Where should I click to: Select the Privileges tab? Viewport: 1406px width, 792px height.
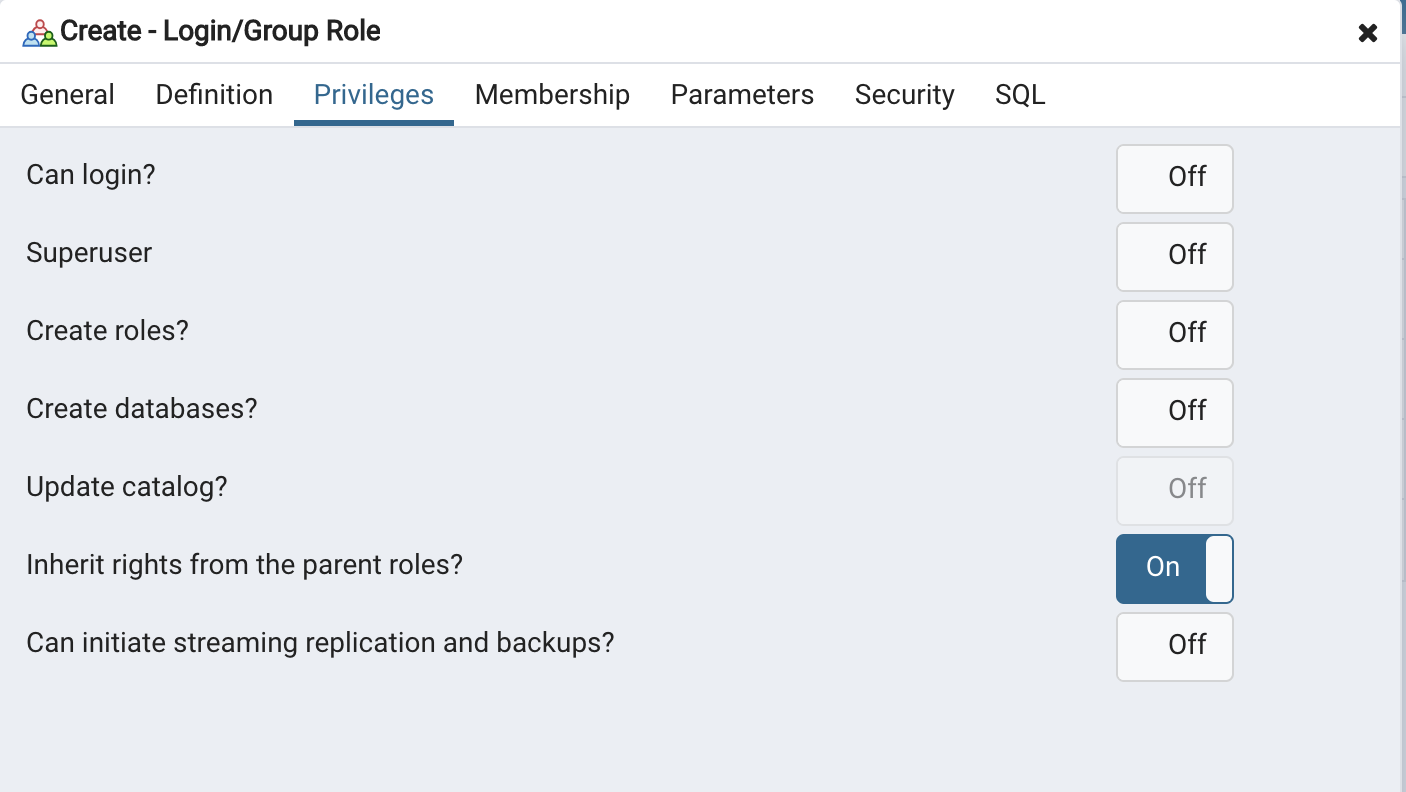pyautogui.click(x=373, y=95)
